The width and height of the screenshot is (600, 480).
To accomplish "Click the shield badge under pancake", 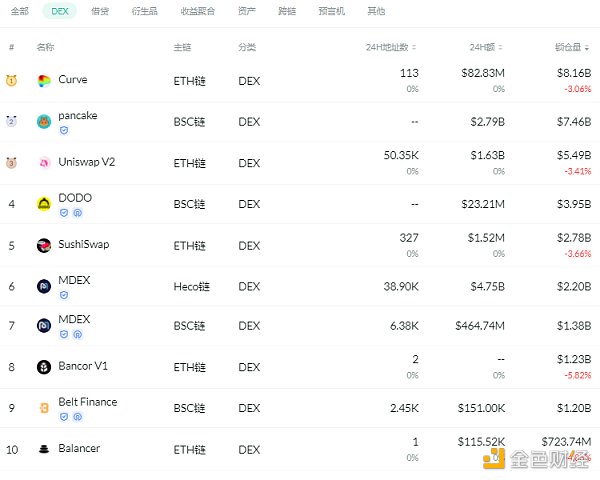I will click(x=64, y=130).
